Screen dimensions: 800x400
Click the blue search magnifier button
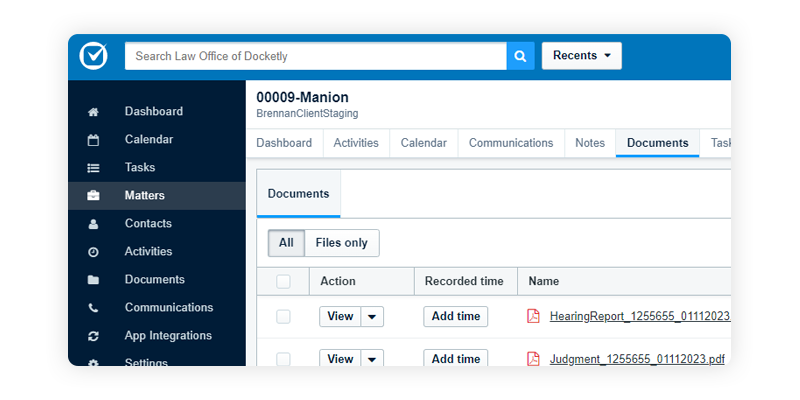coord(520,56)
